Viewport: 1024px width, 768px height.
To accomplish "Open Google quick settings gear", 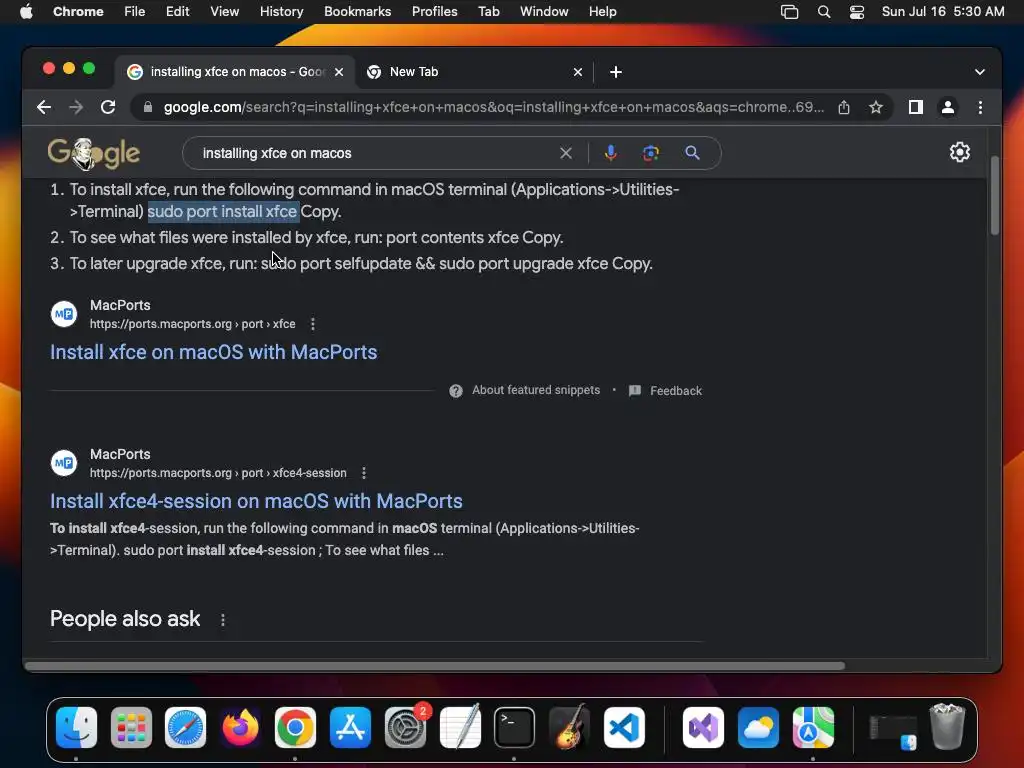I will 959,152.
